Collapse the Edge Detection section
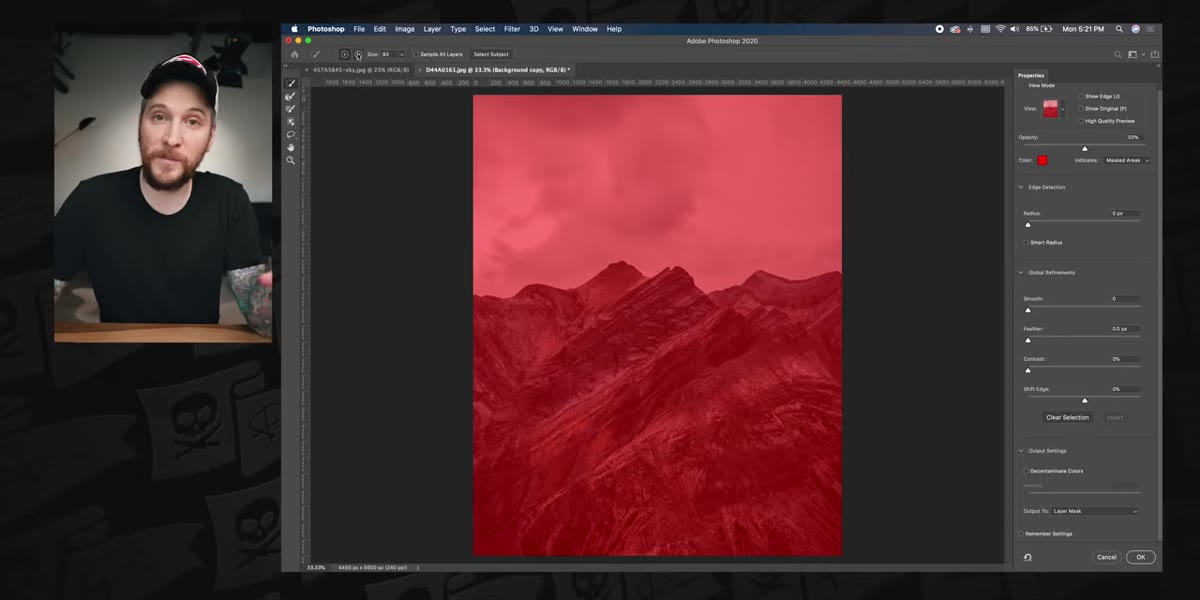This screenshot has height=600, width=1200. point(1021,187)
